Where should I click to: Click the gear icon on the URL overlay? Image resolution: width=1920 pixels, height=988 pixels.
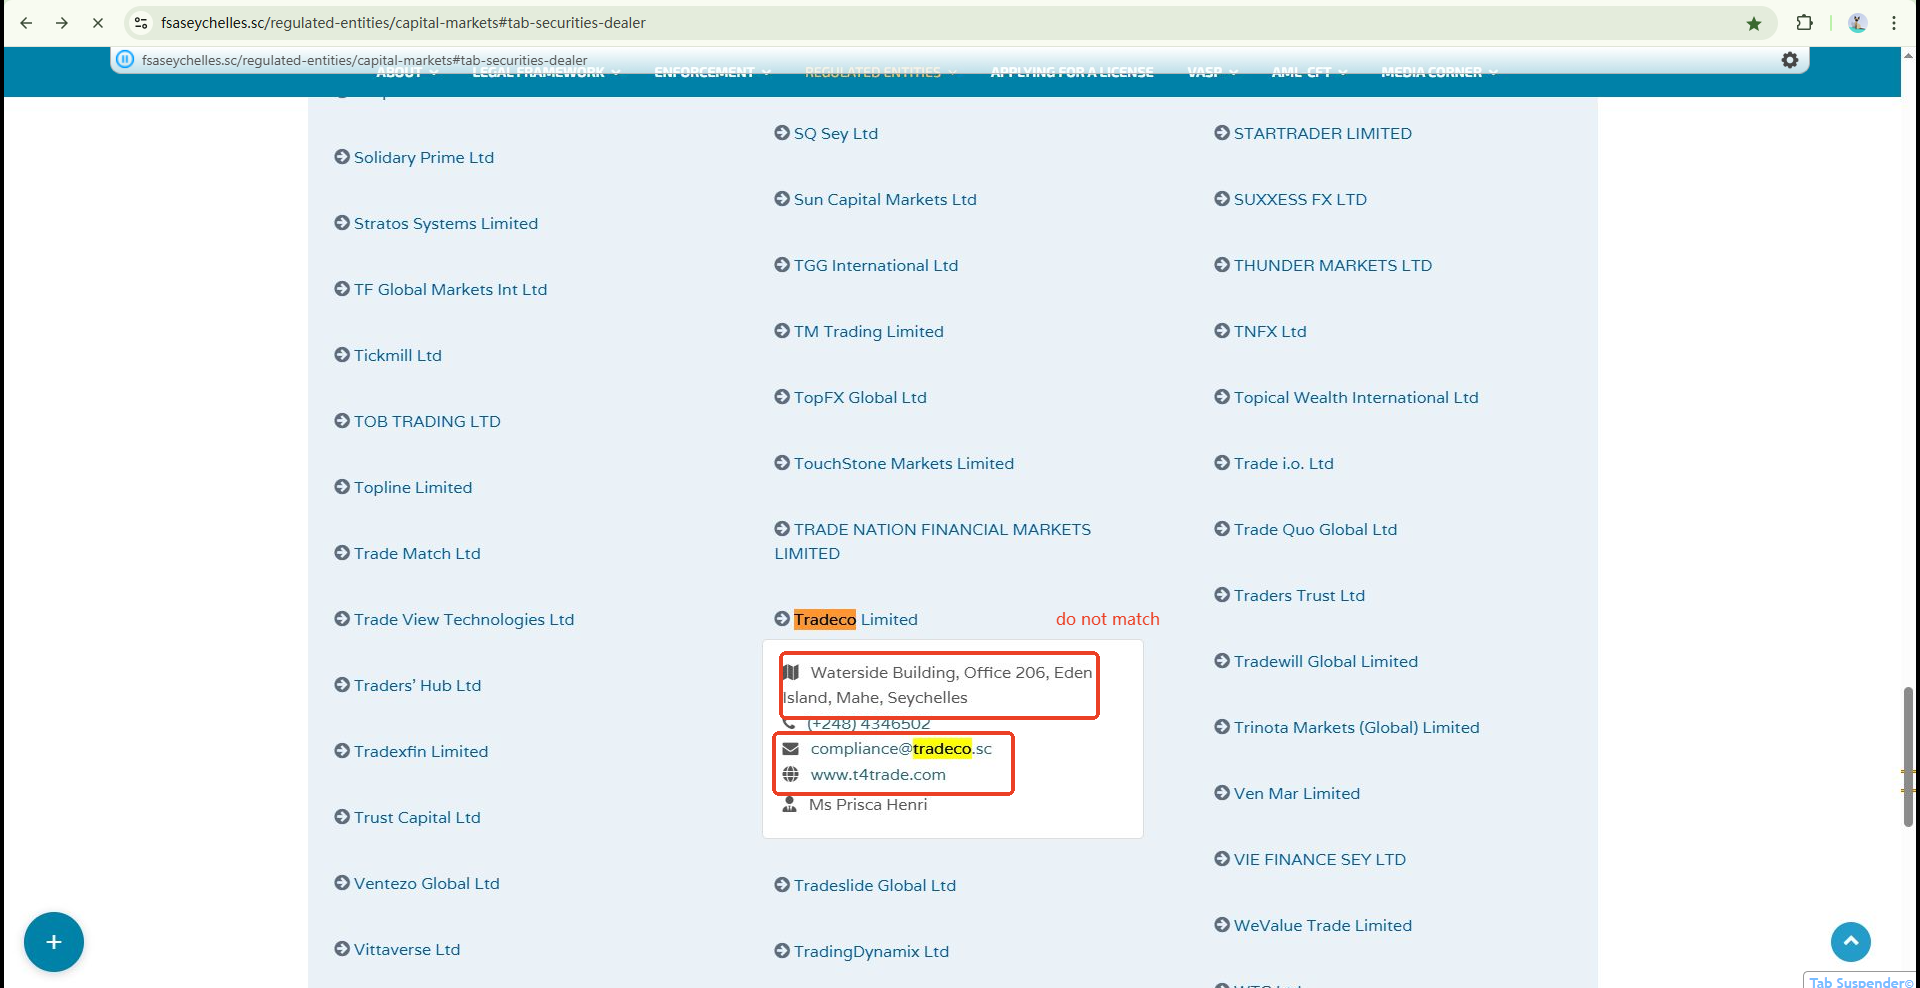click(1789, 60)
